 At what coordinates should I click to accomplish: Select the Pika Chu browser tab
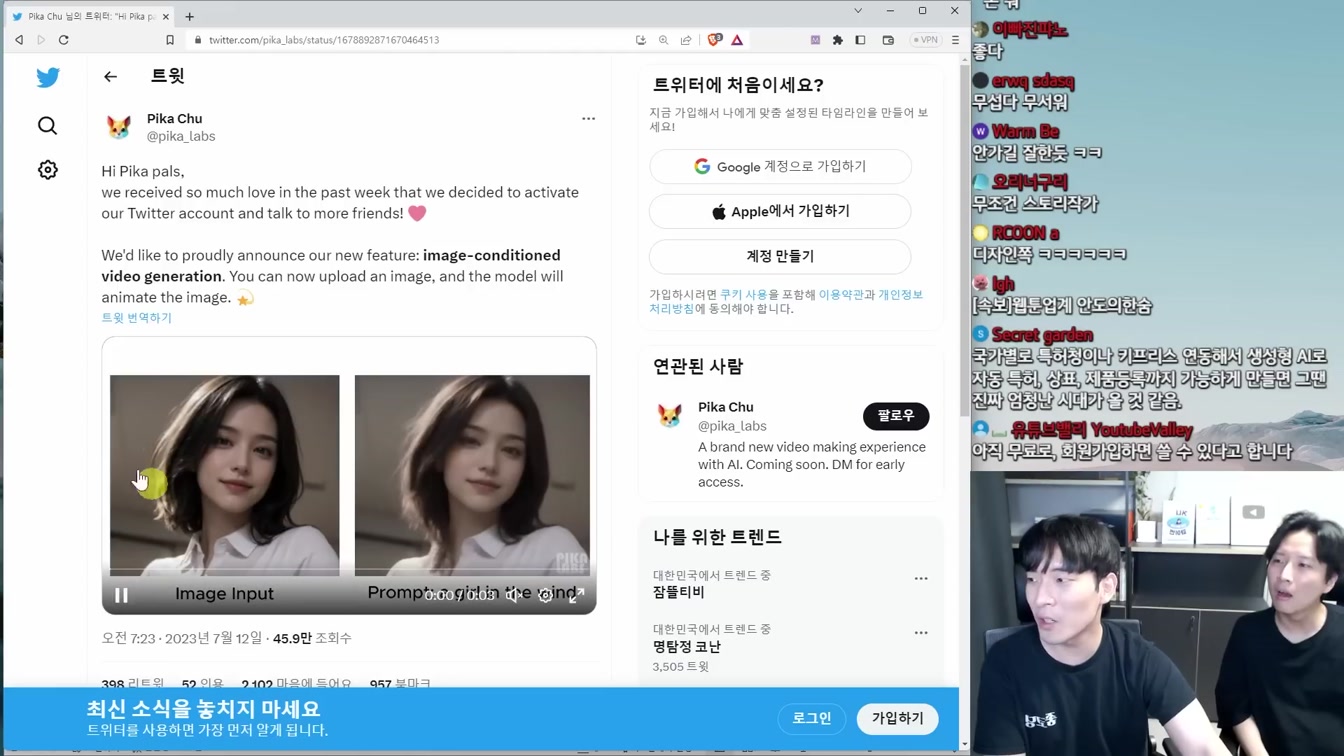pyautogui.click(x=88, y=16)
